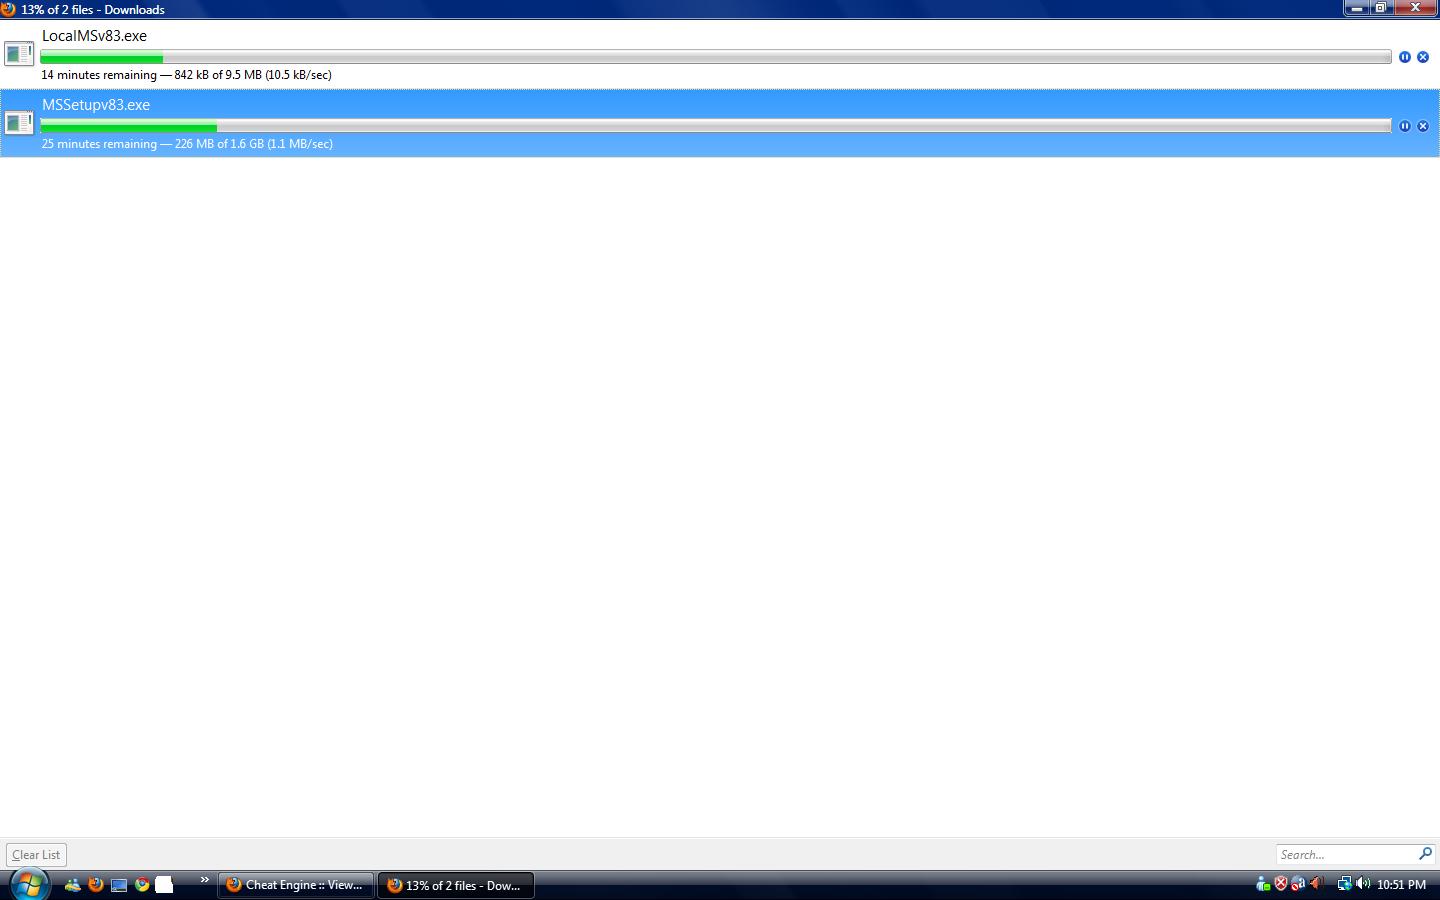1440x900 pixels.
Task: Open the Windows Start menu
Action: (x=28, y=884)
